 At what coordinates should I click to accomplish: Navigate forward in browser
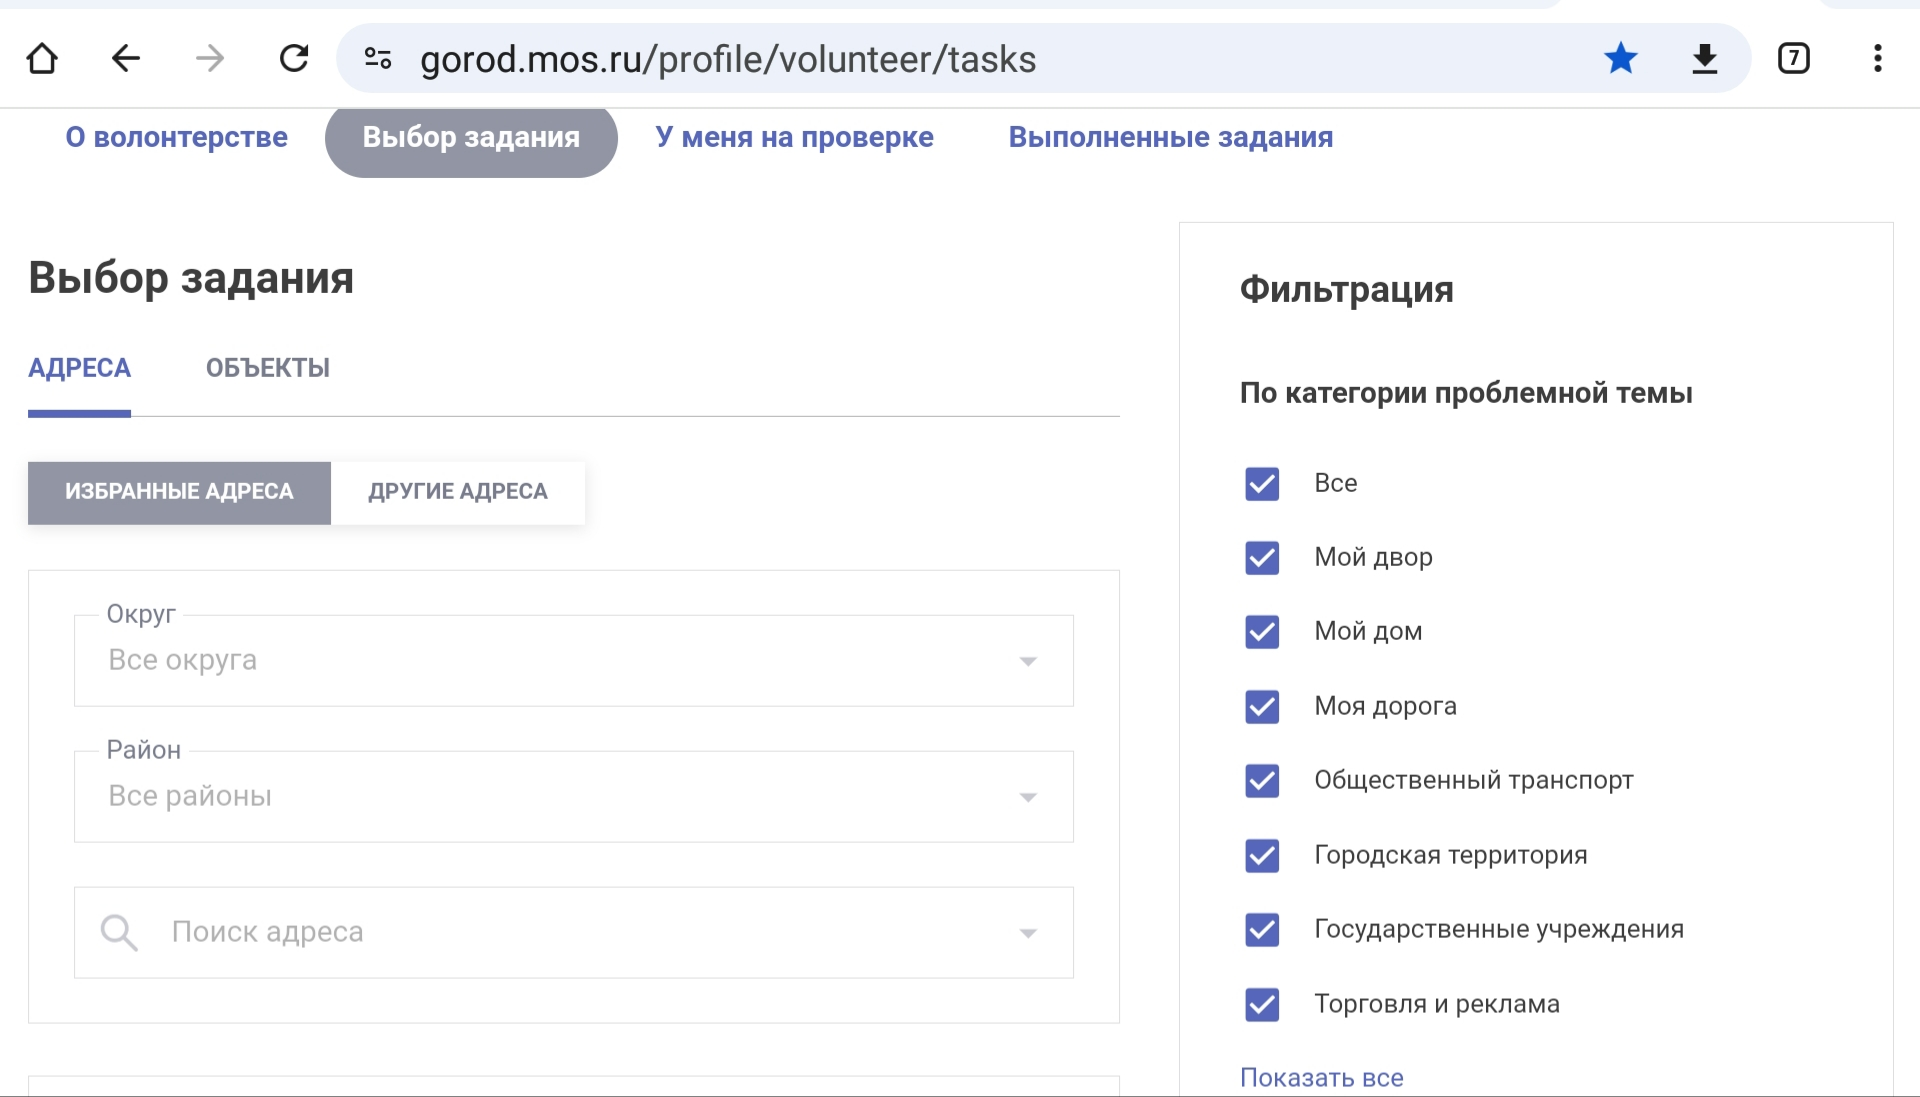coord(210,59)
